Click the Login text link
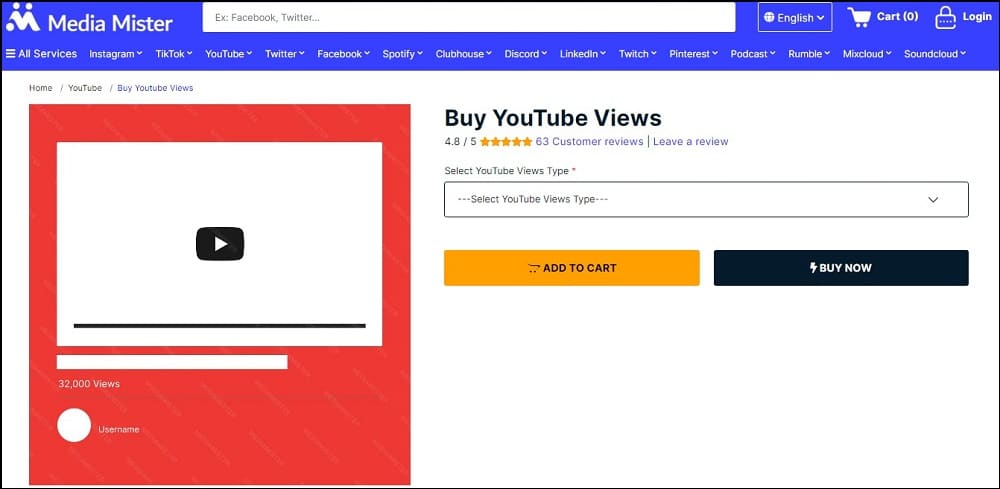The image size is (1000, 489). tap(977, 17)
